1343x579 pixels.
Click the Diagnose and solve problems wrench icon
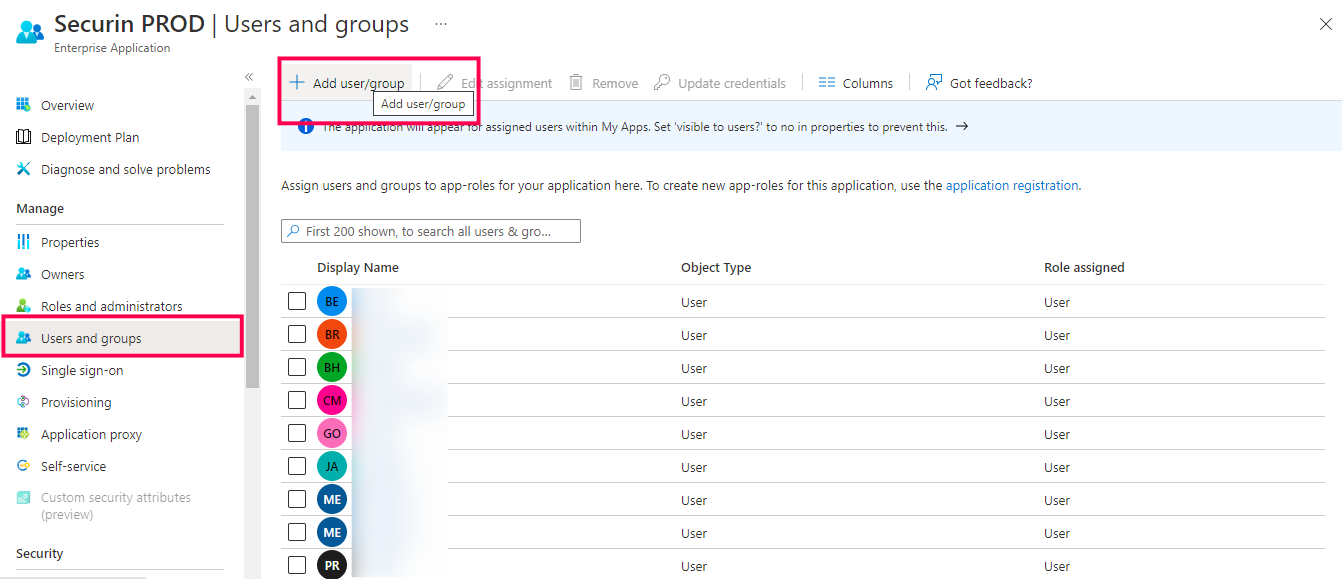(23, 169)
